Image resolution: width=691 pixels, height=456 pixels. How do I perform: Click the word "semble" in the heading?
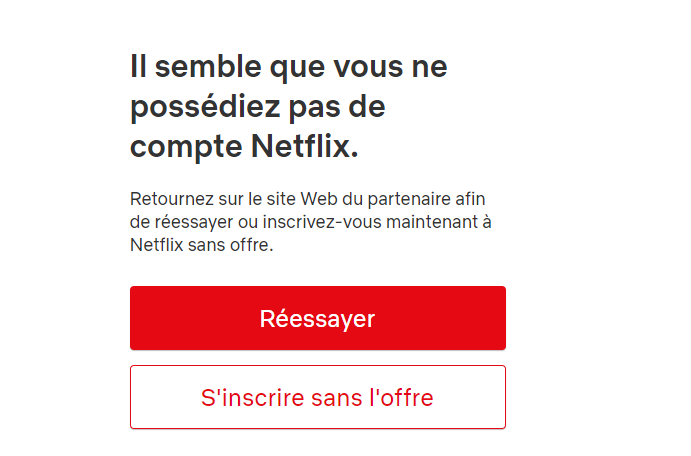coord(204,68)
